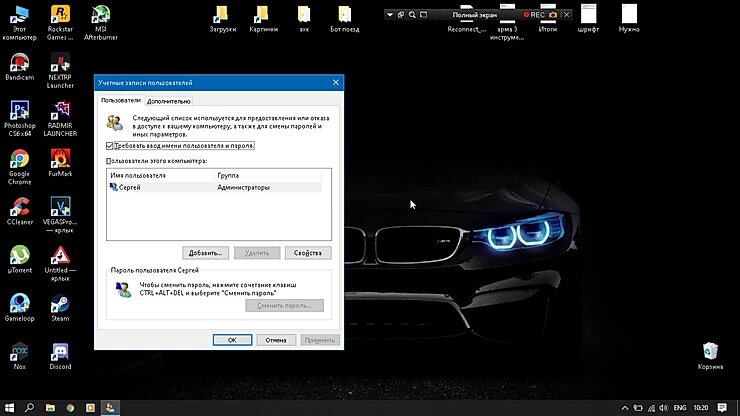Image resolution: width=740 pixels, height=416 pixels.
Task: Click the 10:20 taskbar clock
Action: pos(701,408)
